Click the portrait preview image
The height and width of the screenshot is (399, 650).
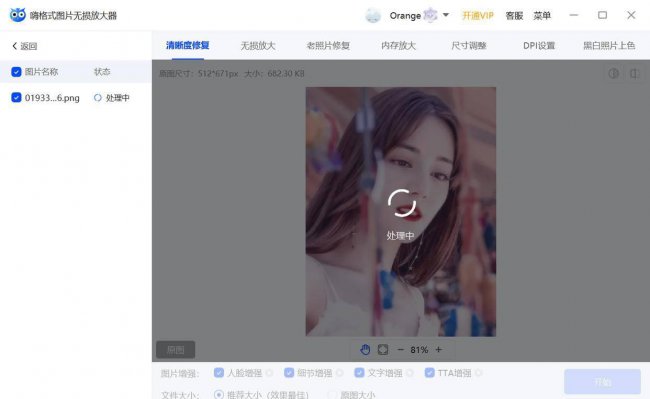pos(400,211)
